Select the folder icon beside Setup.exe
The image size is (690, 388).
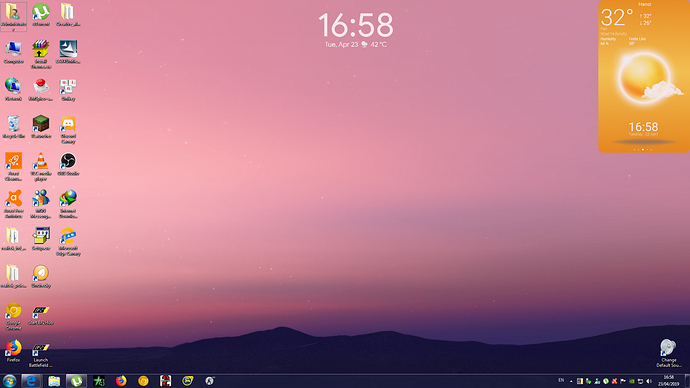13,239
